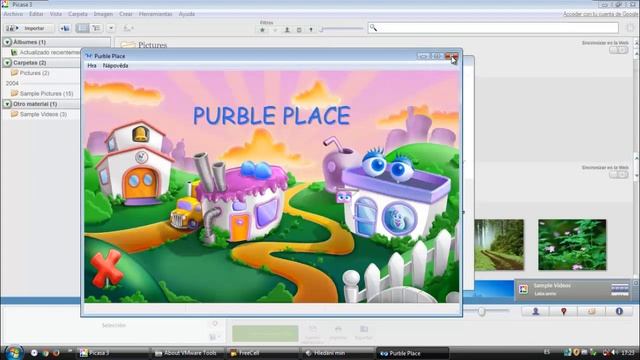
Task: Switch to Purble Place taskbar button
Action: click(413, 353)
